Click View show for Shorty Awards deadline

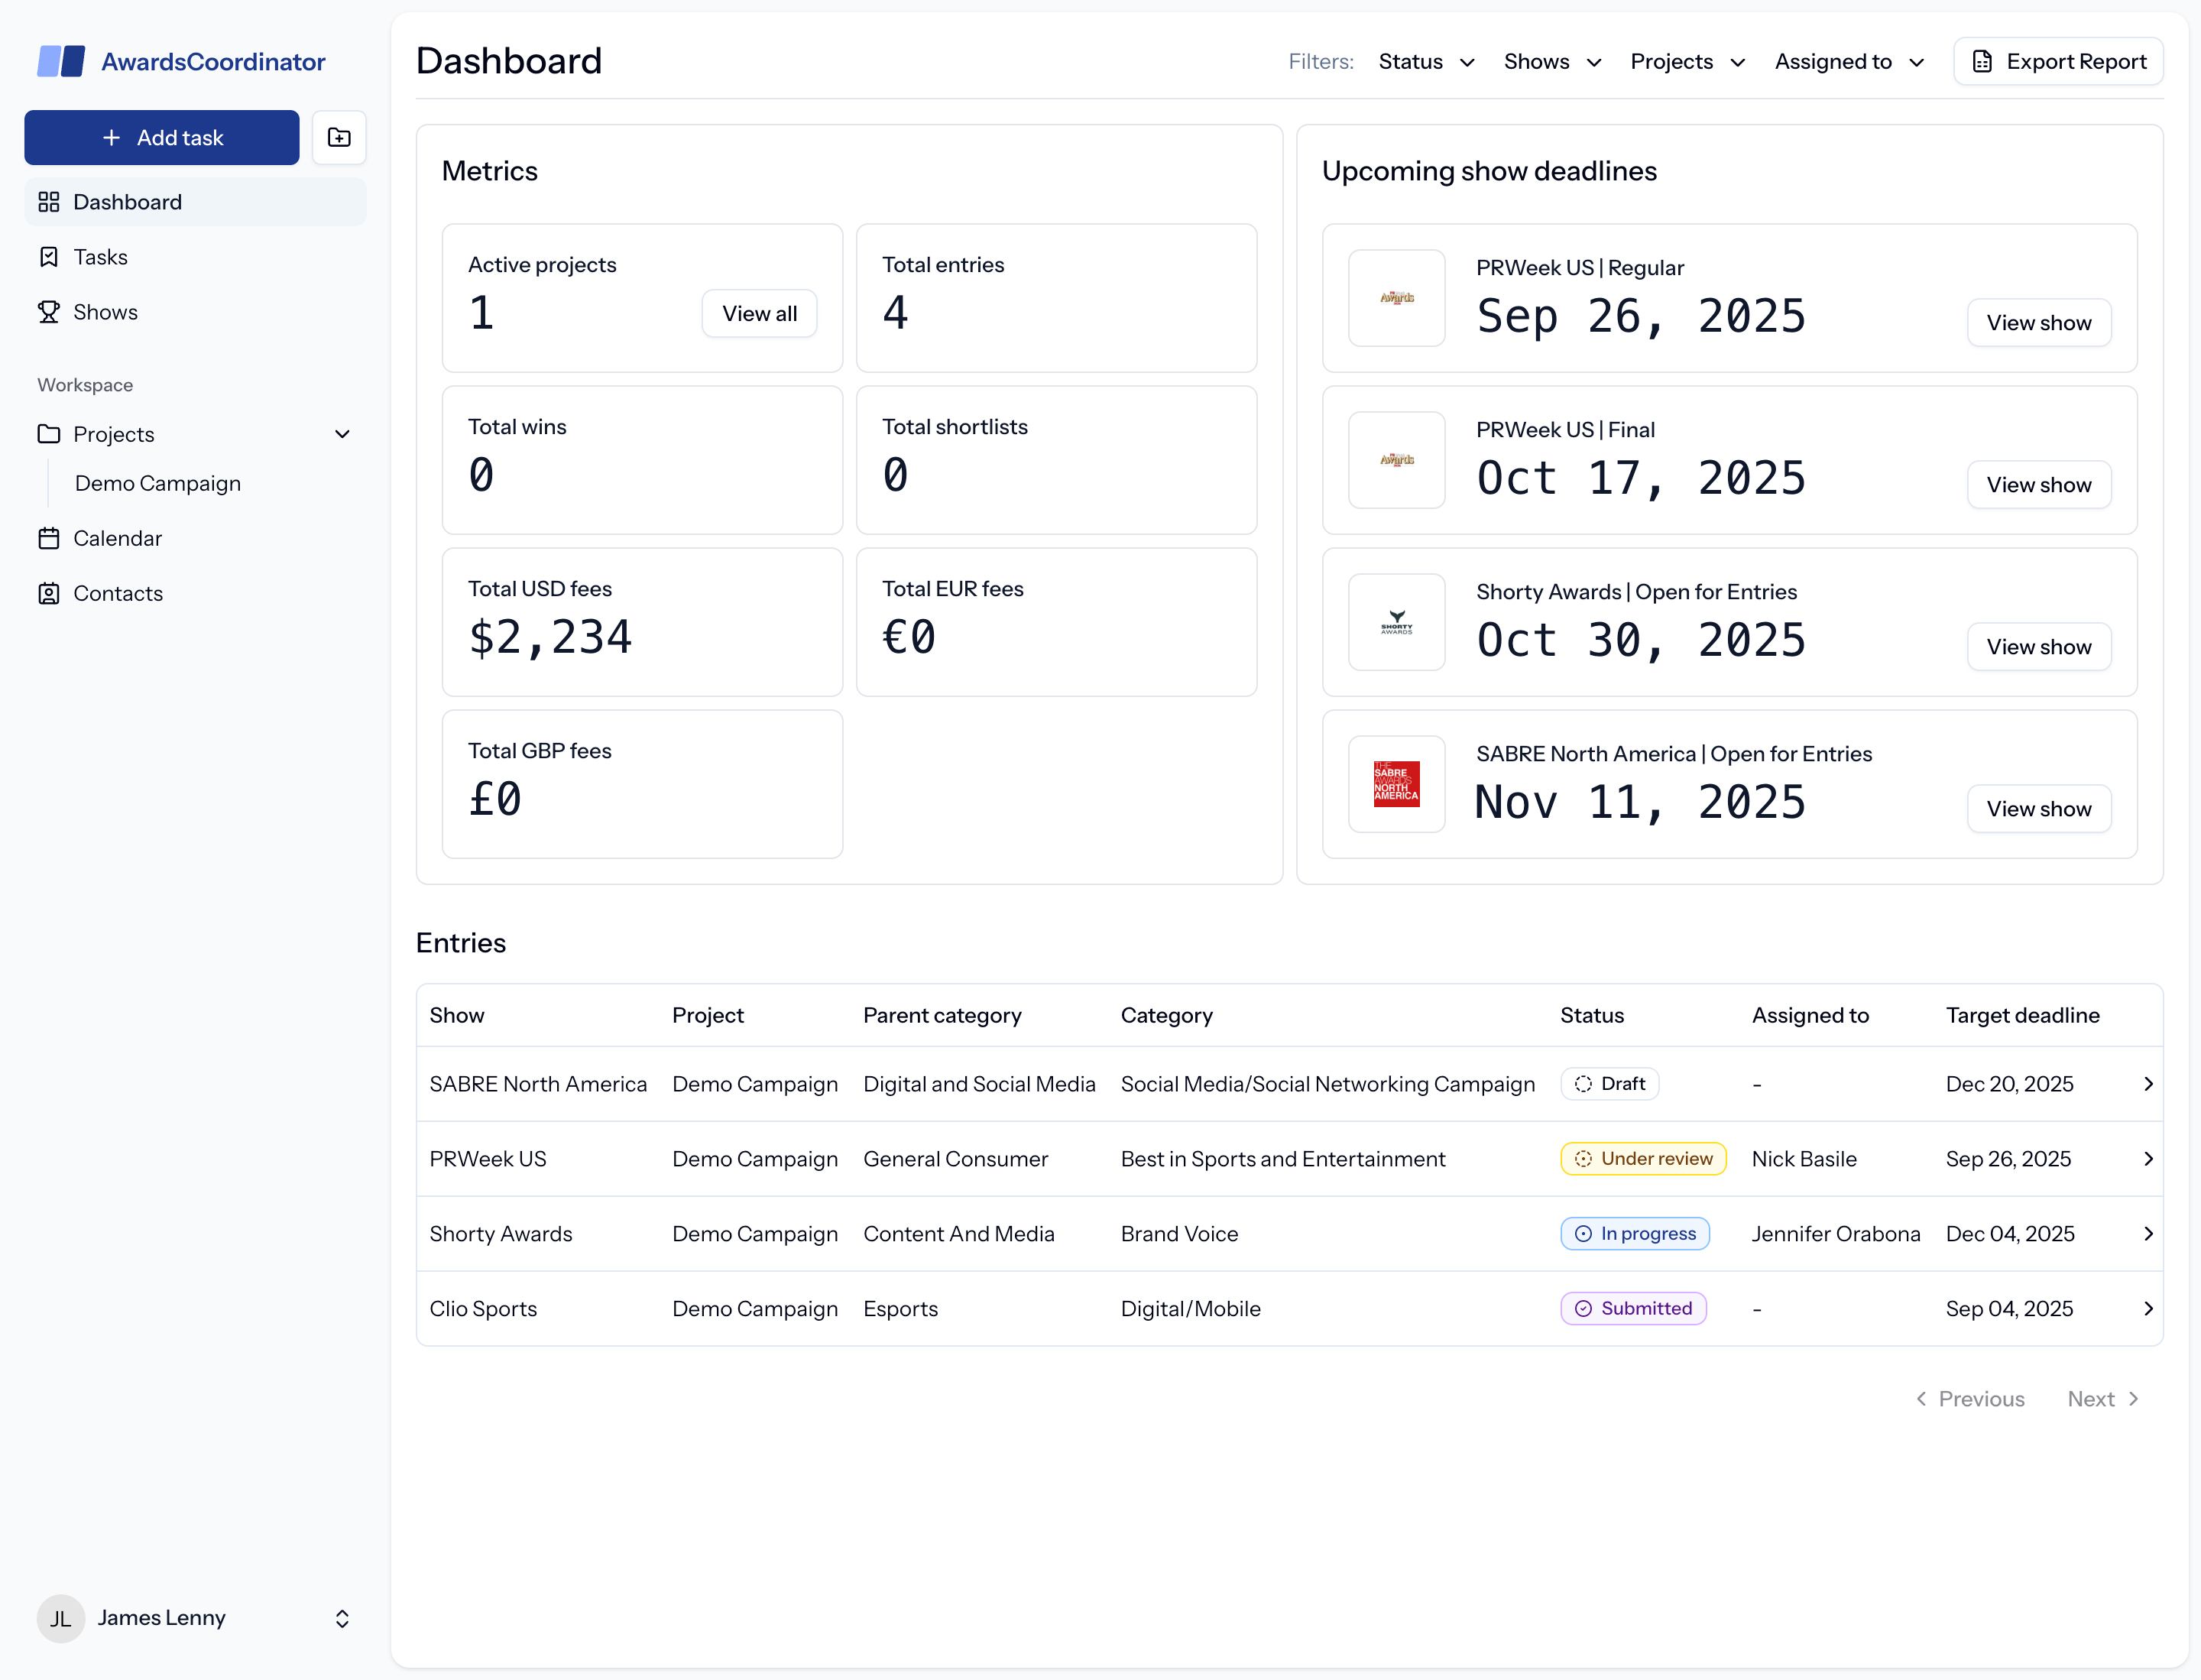[2039, 646]
